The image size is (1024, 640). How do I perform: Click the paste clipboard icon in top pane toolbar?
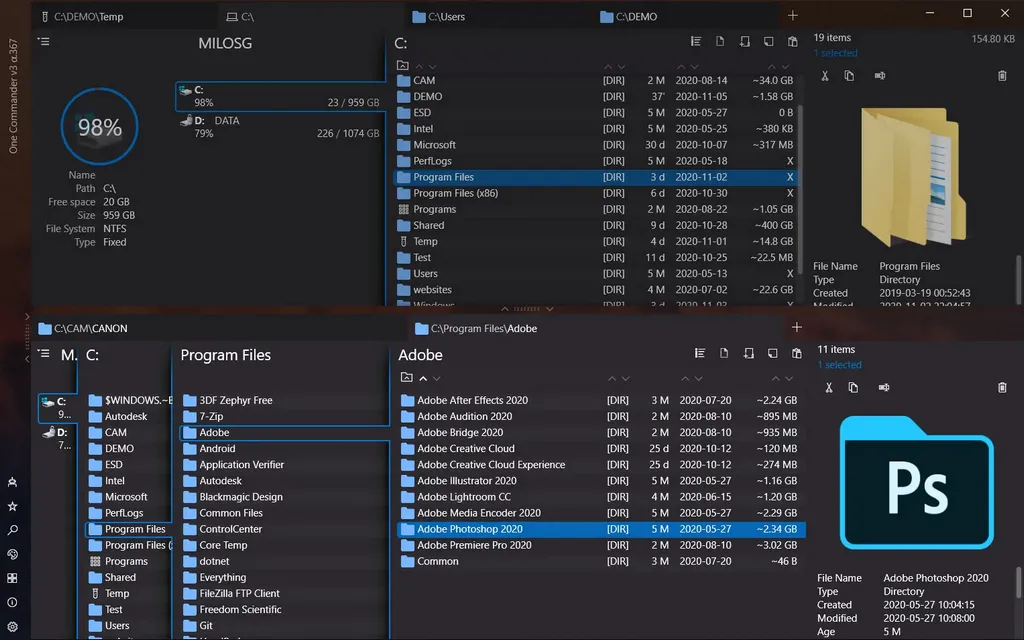coord(793,42)
